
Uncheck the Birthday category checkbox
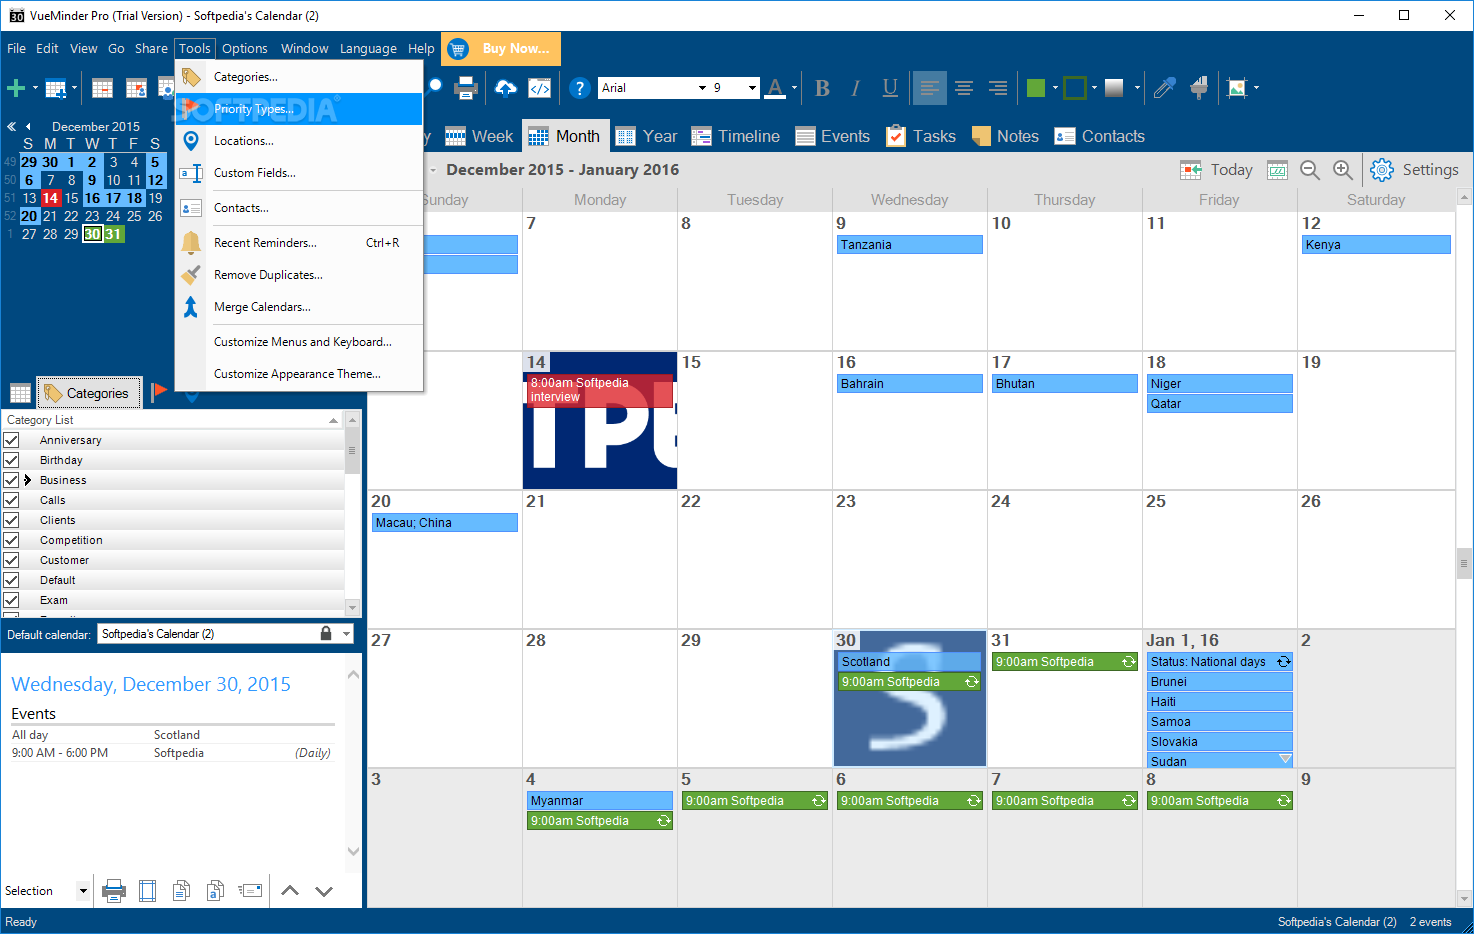pos(12,460)
